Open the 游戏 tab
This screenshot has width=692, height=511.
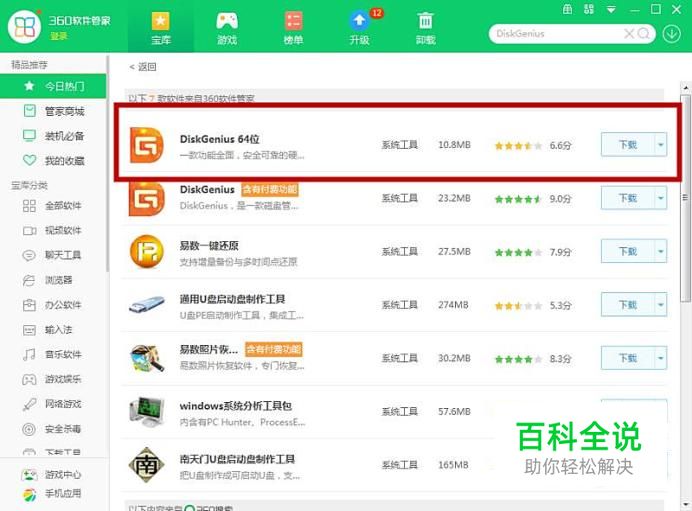(x=227, y=28)
